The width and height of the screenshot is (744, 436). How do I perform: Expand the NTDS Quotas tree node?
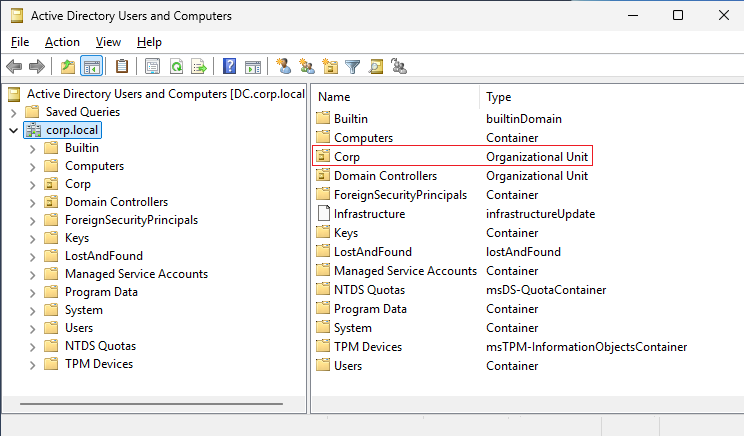(32, 347)
